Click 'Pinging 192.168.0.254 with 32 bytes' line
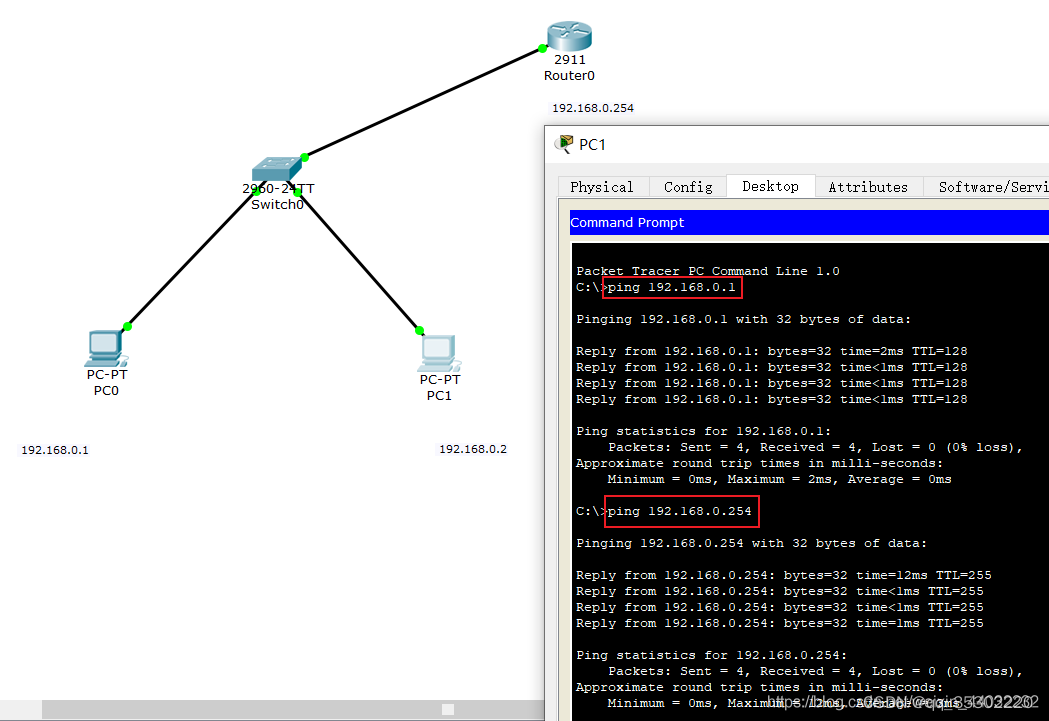This screenshot has width=1049, height=721. tap(751, 543)
